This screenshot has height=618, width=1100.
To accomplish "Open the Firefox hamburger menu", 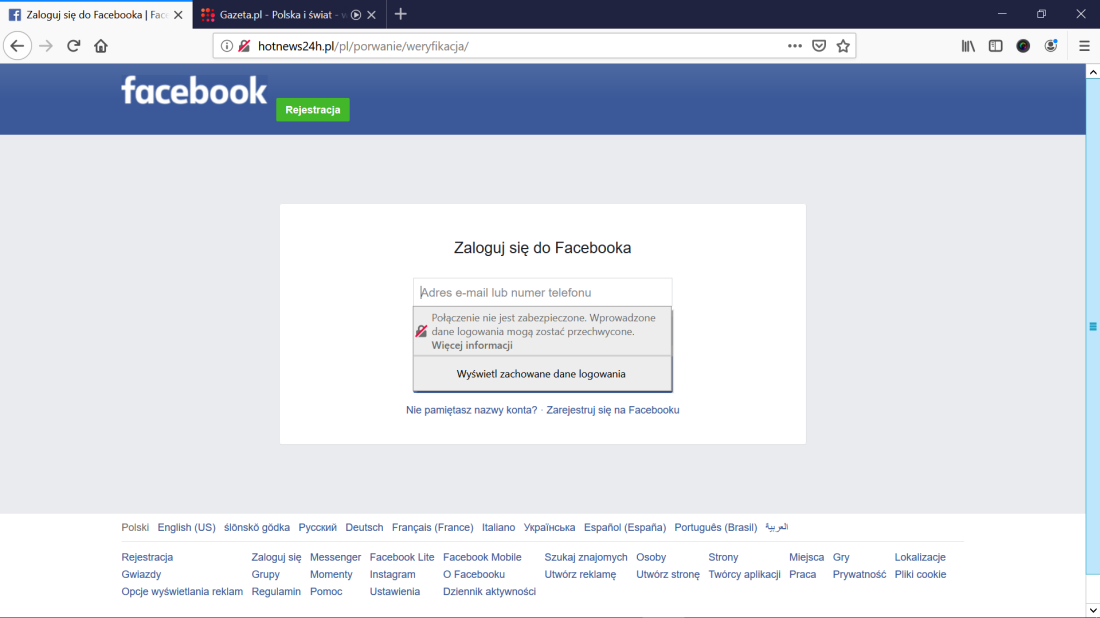I will (x=1084, y=46).
